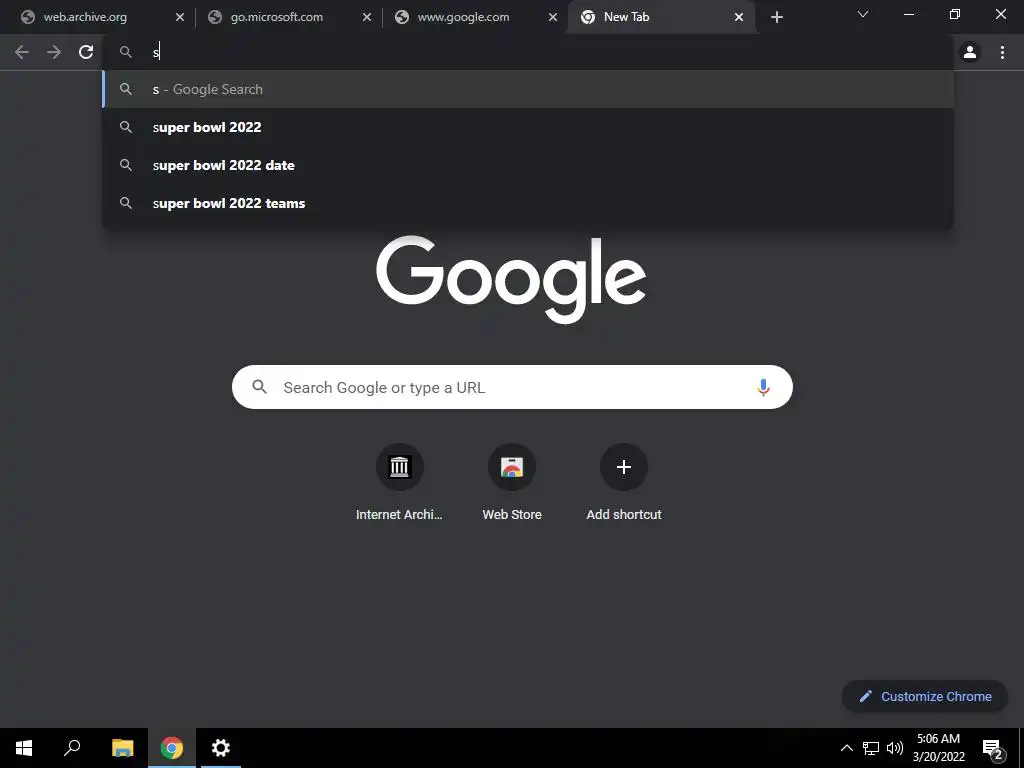1024x768 pixels.
Task: Close the www.google.com tab
Action: coord(552,18)
